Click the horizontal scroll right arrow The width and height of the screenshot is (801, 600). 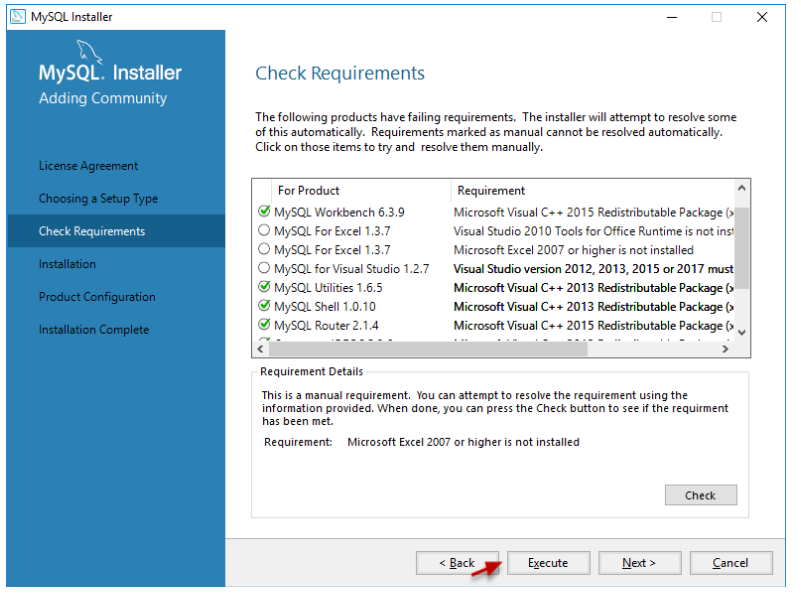(725, 349)
